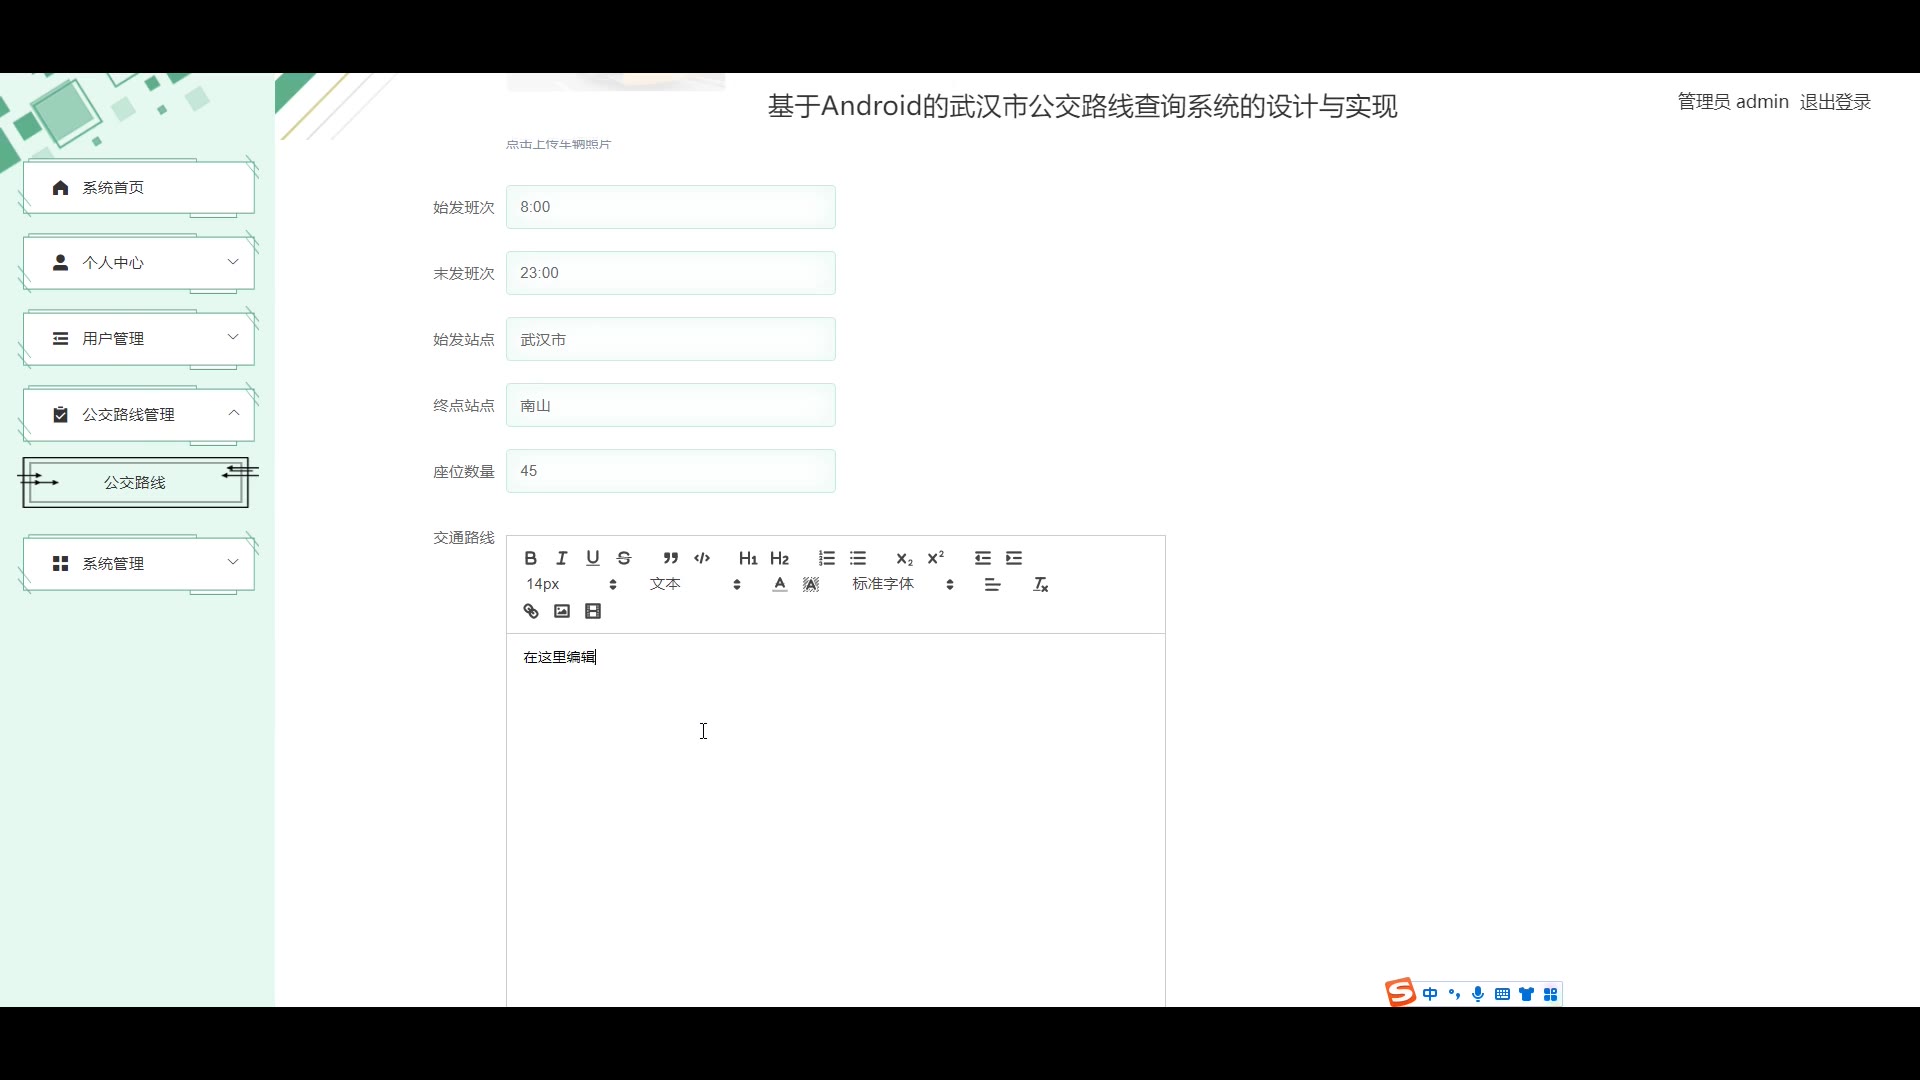Select the 公交路线 submenu item
The image size is (1920, 1080).
coord(135,483)
